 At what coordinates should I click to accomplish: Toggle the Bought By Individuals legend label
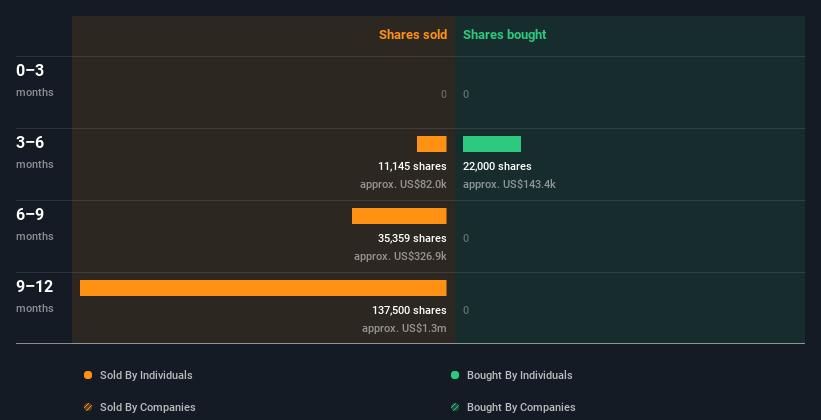[519, 375]
